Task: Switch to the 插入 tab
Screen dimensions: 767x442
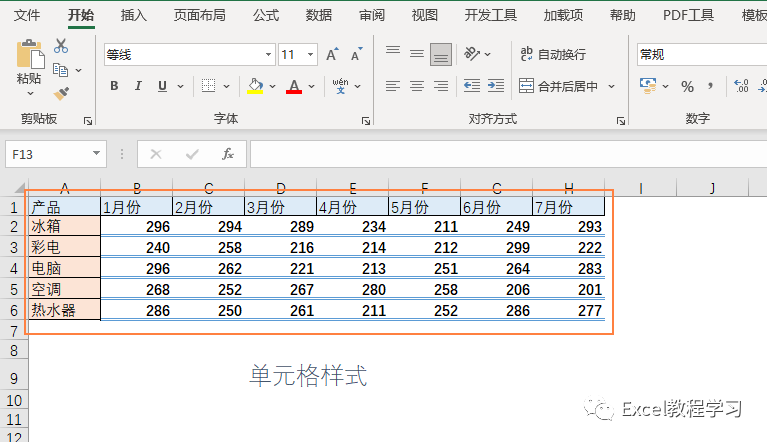Action: (134, 15)
